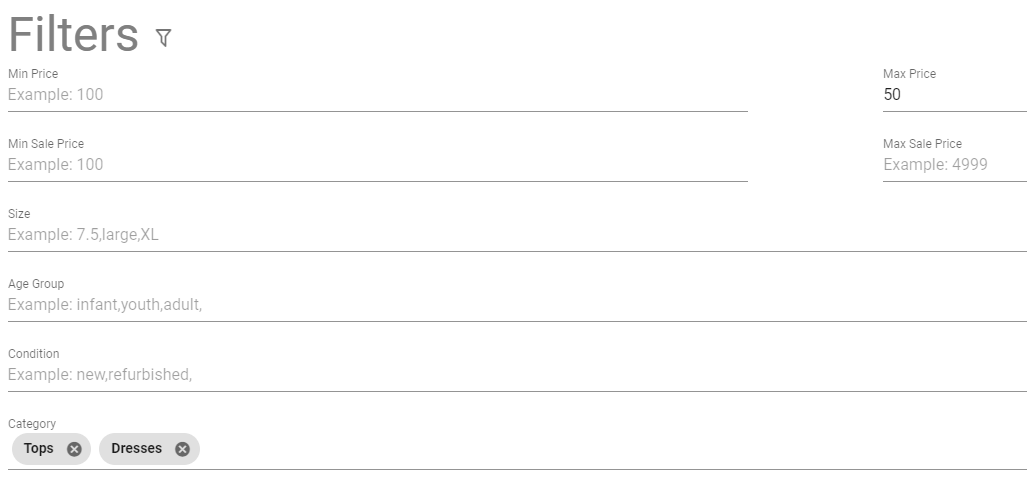
Task: Click the 'Min Price' label text
Action: 33,74
